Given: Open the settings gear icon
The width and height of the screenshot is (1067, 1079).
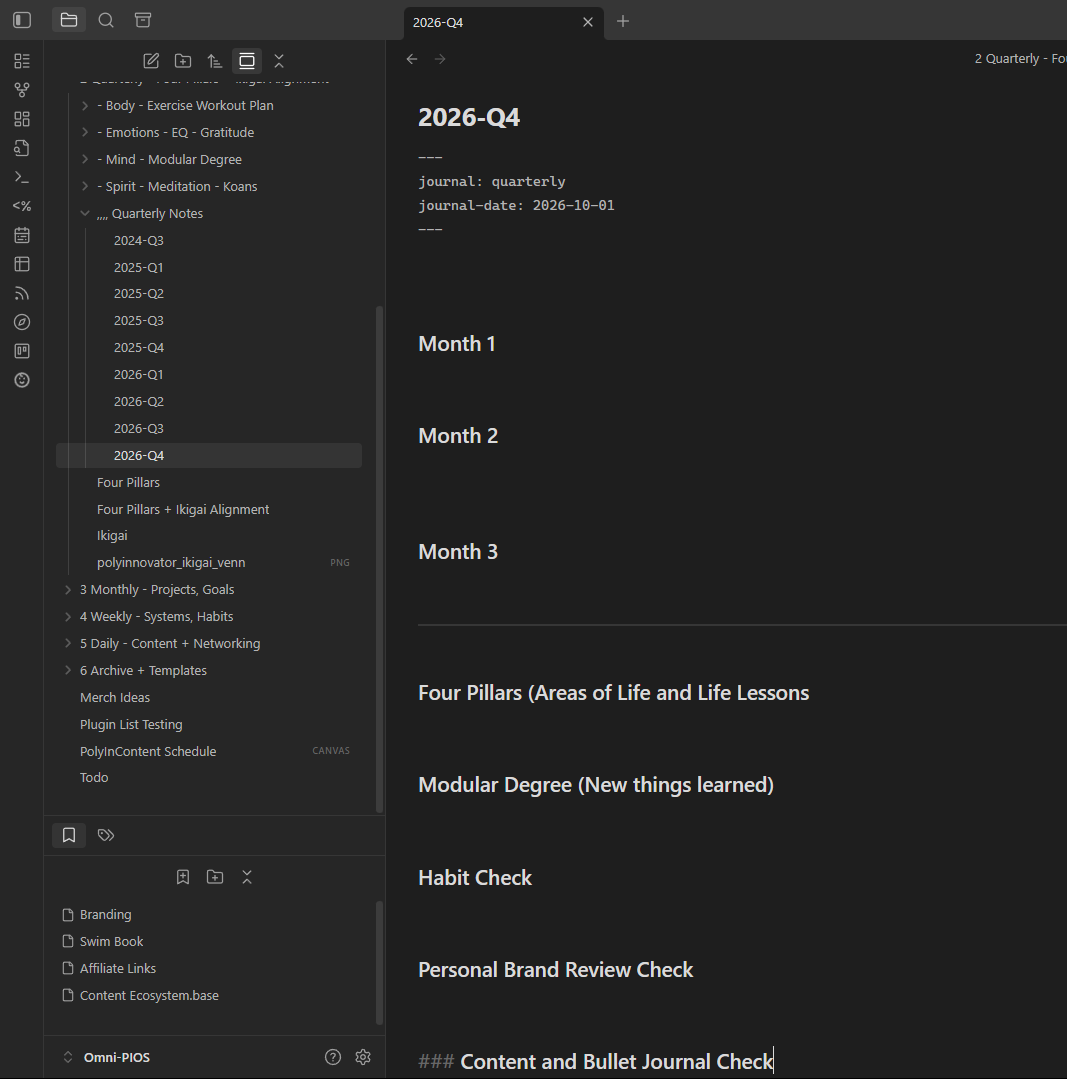Looking at the screenshot, I should point(363,1057).
